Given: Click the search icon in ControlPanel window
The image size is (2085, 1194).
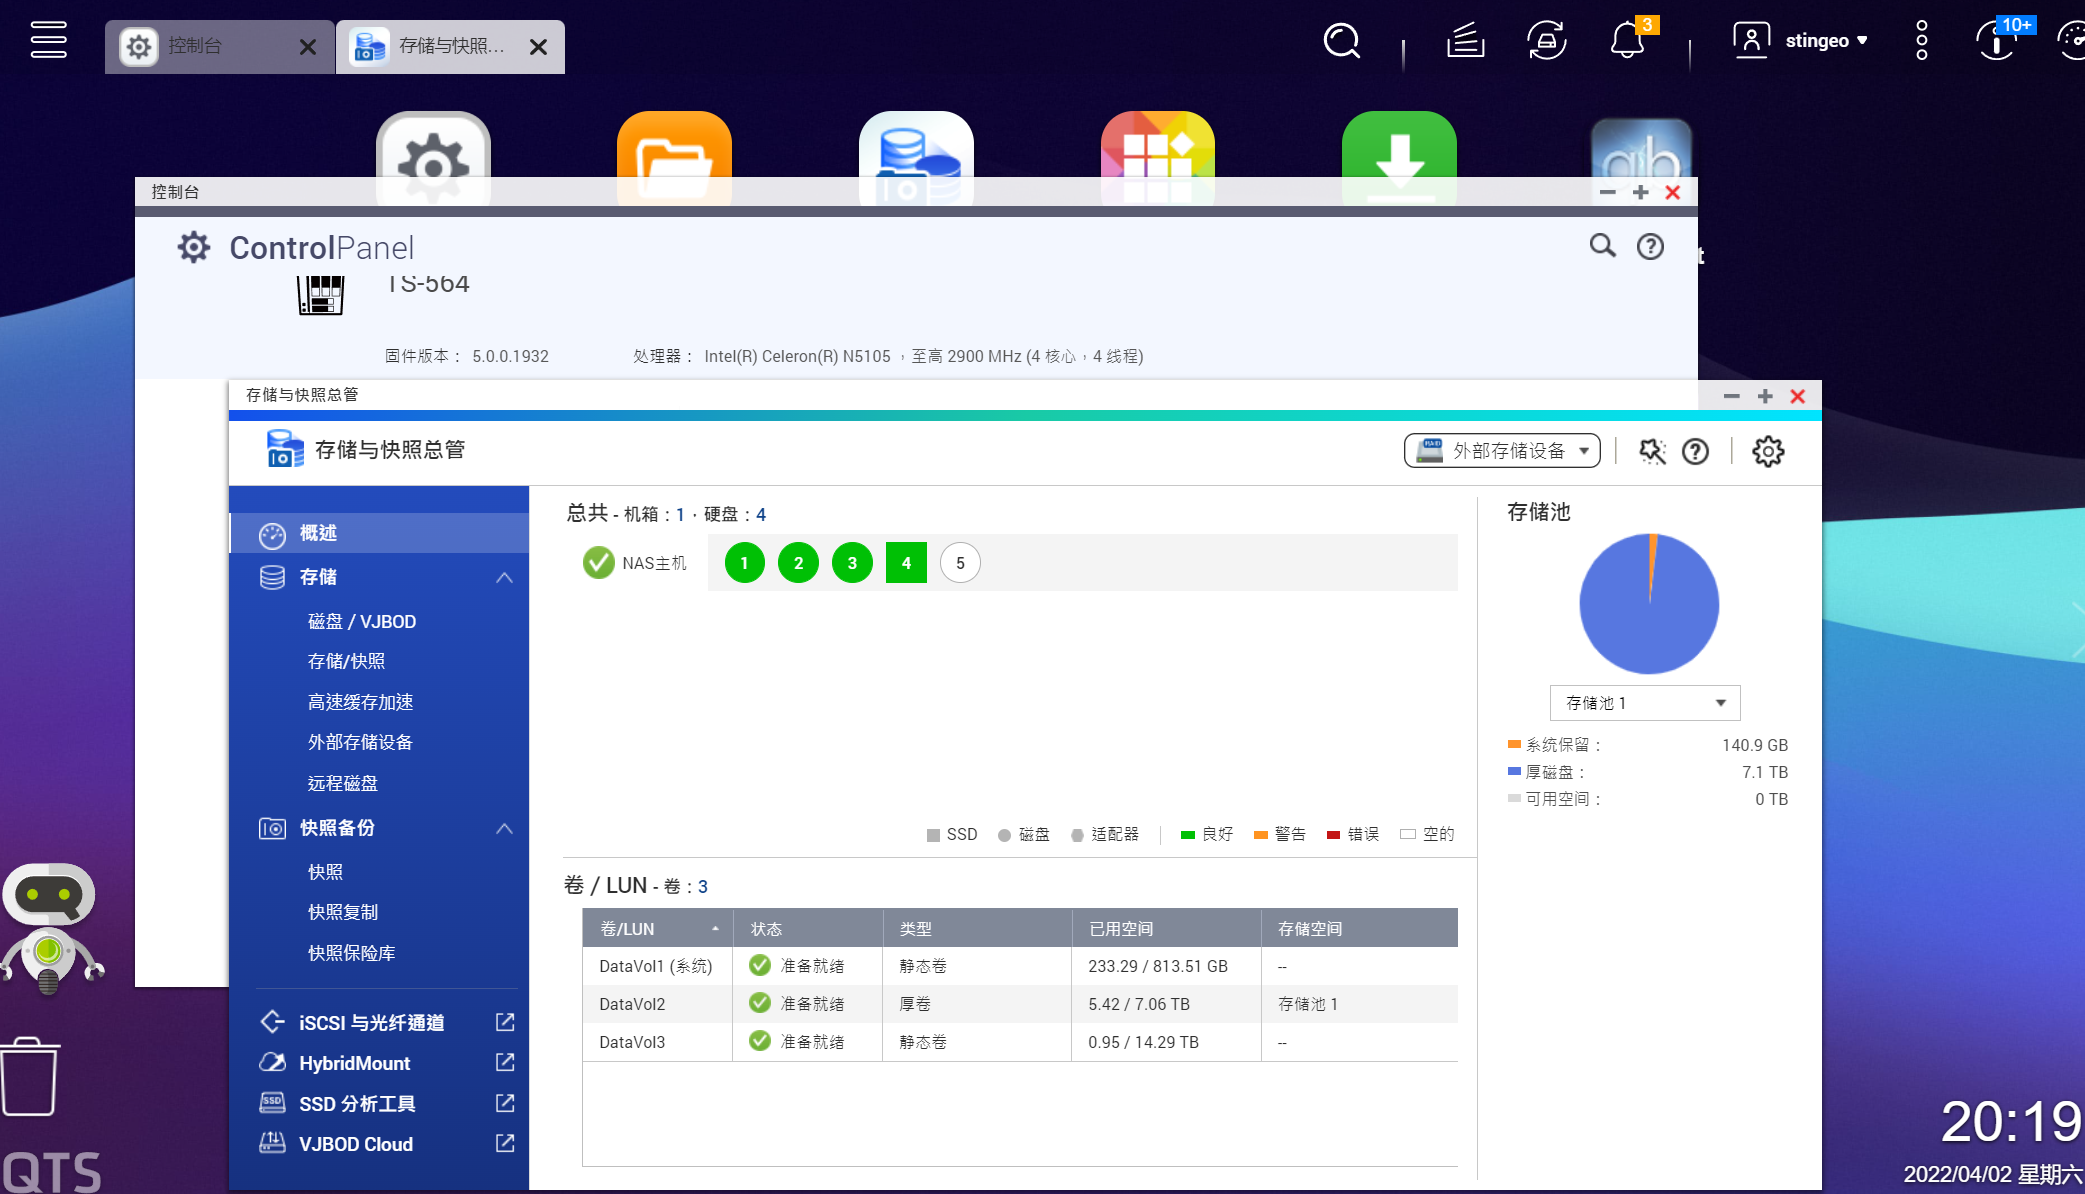Looking at the screenshot, I should 1602,246.
